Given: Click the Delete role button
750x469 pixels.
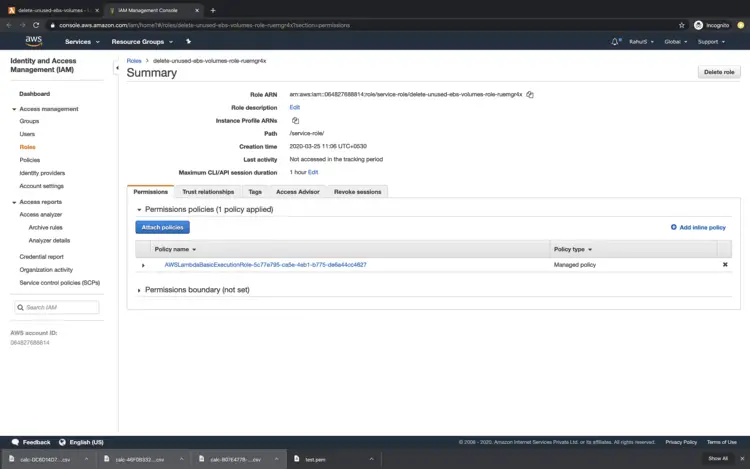Looking at the screenshot, I should tap(719, 72).
